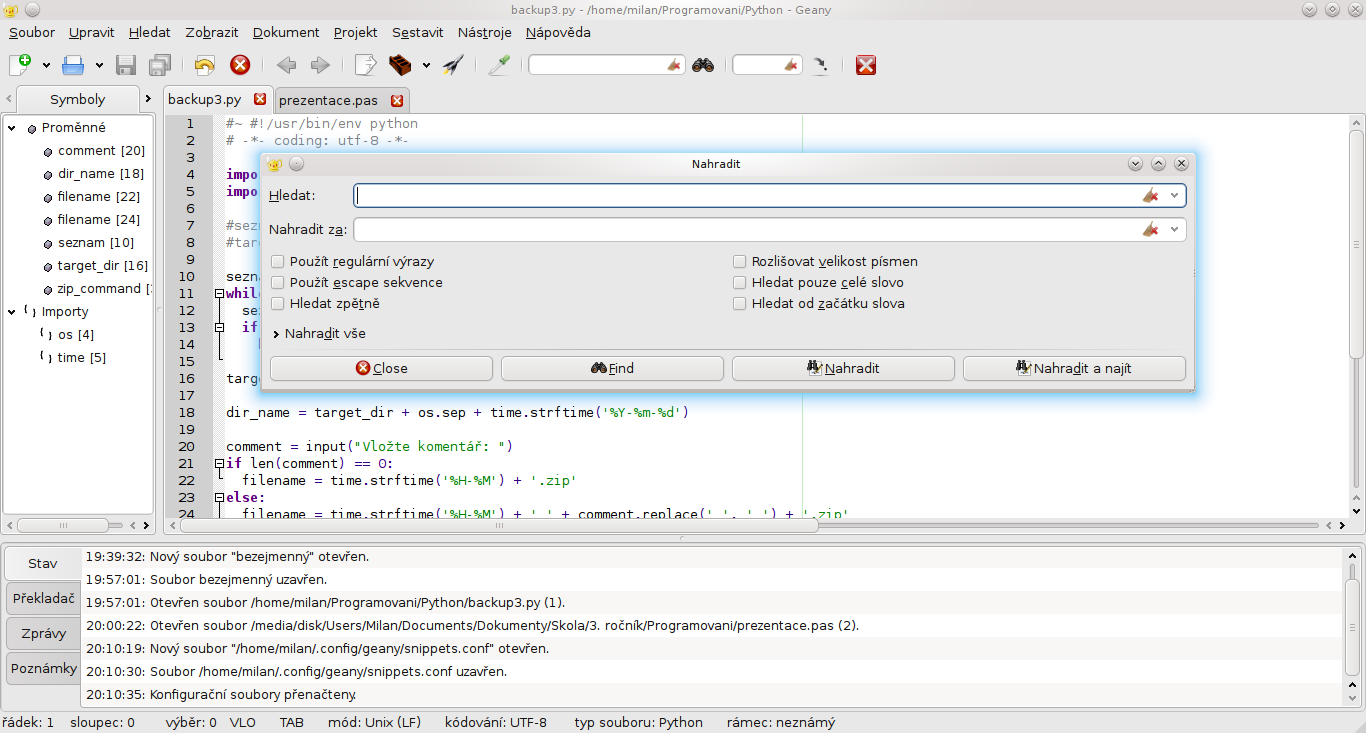1366x733 pixels.
Task: Click the Open file toolbar icon
Action: (74, 65)
